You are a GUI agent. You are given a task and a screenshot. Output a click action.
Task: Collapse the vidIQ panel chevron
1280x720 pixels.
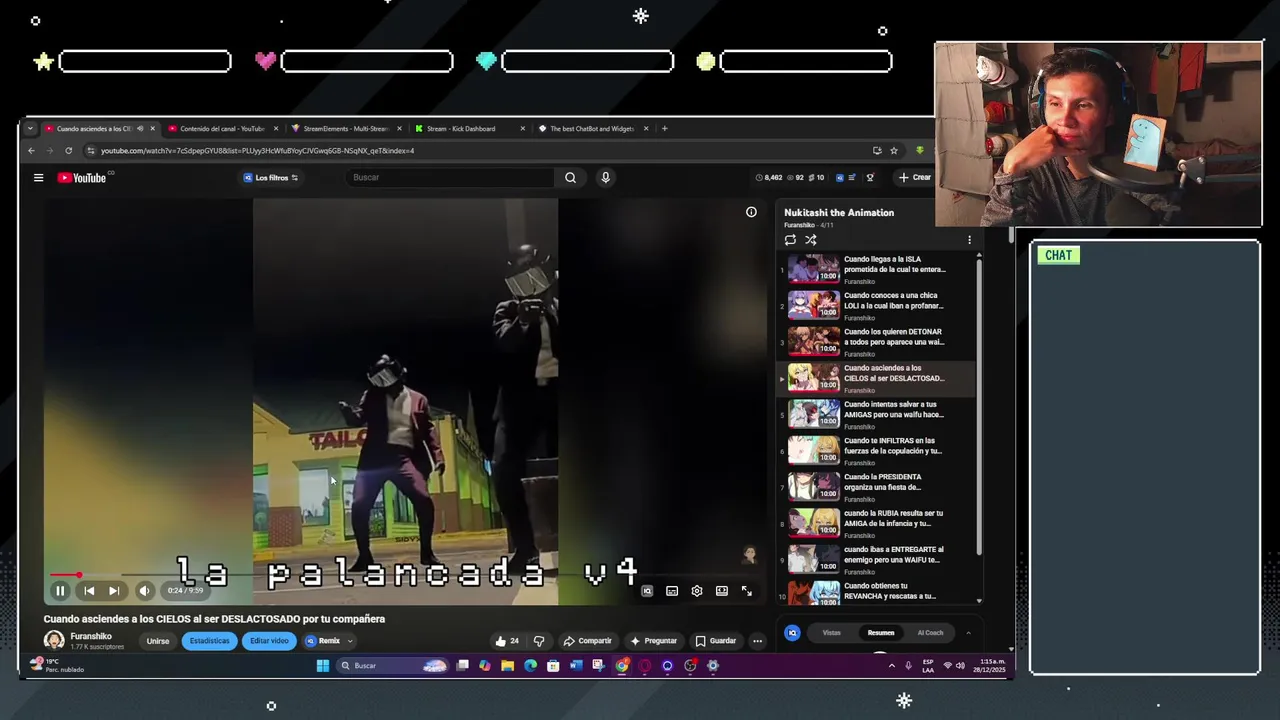pyautogui.click(x=968, y=633)
